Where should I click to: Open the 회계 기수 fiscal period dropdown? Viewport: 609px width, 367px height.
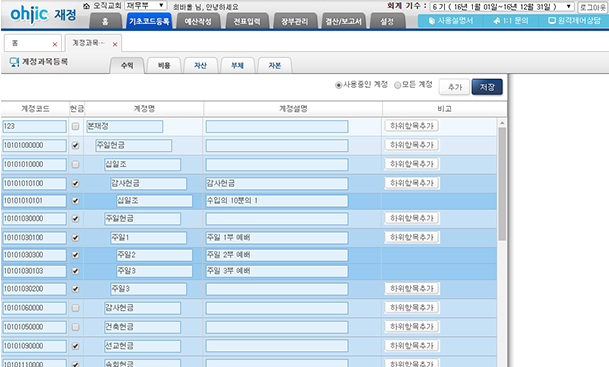[502, 7]
